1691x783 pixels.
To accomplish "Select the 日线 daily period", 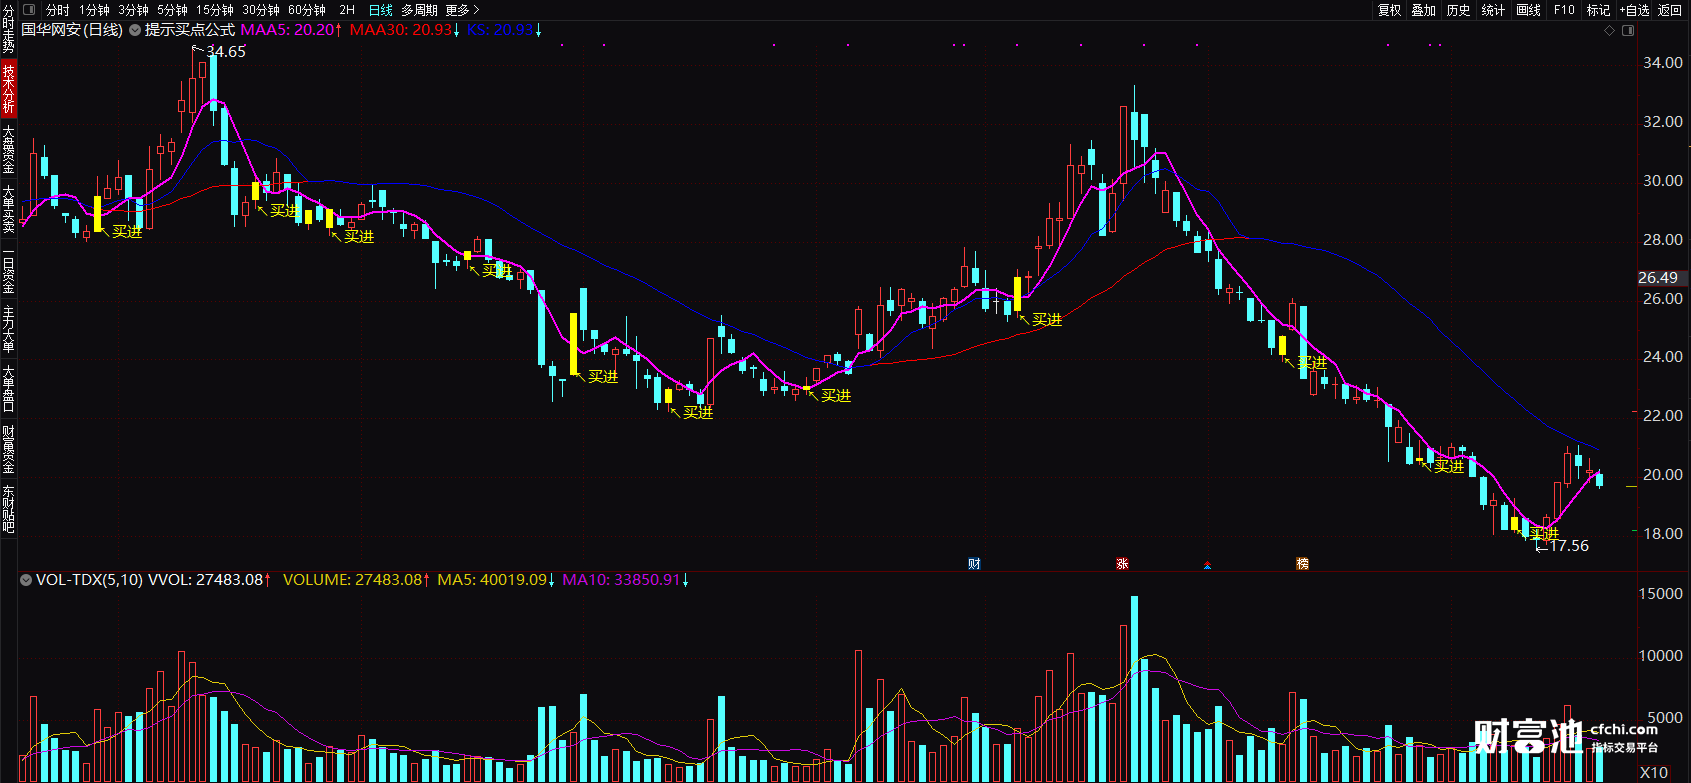I will tap(381, 10).
